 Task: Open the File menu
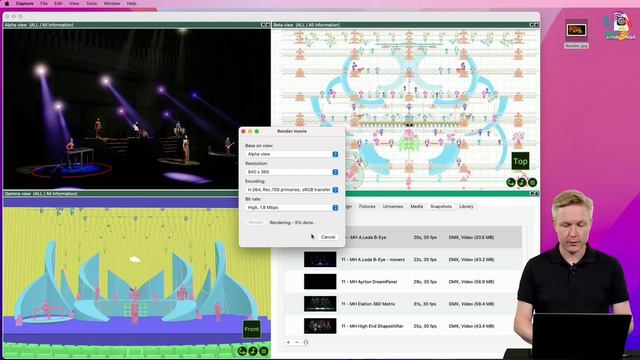tap(44, 3)
